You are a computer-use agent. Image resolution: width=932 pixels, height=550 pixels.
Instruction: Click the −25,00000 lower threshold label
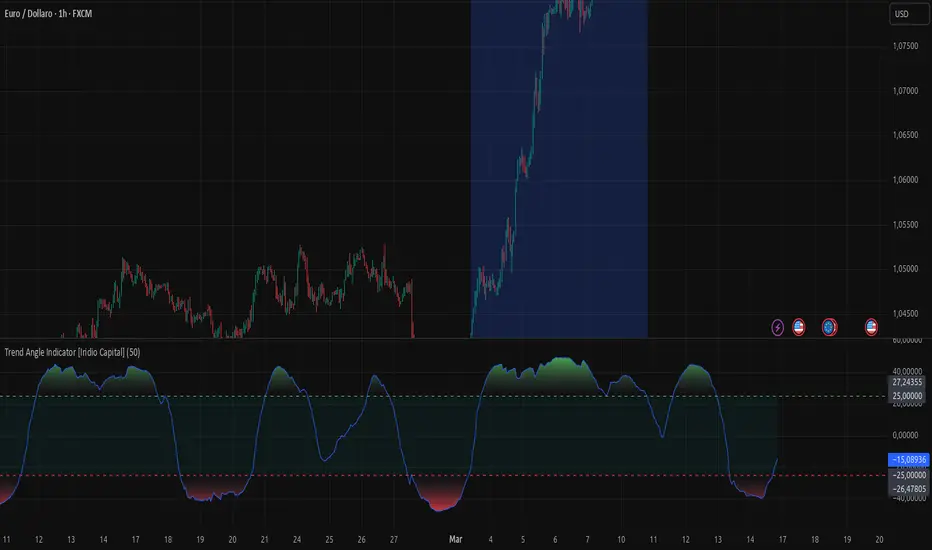click(909, 475)
